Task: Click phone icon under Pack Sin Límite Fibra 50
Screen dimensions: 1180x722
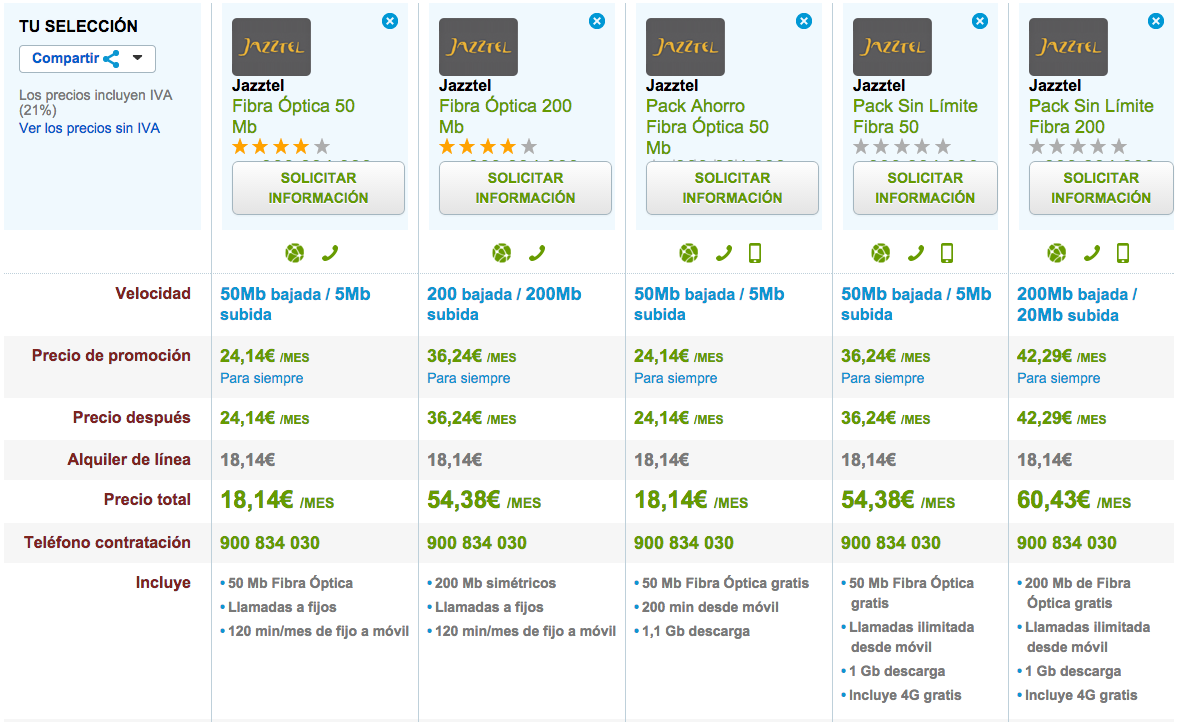Action: 915,254
